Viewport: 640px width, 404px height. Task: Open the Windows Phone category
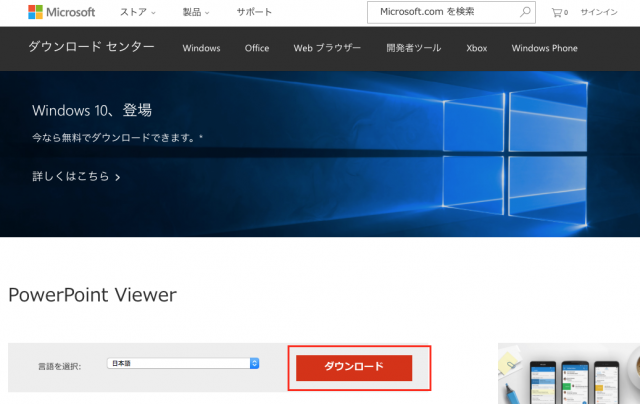(x=544, y=48)
